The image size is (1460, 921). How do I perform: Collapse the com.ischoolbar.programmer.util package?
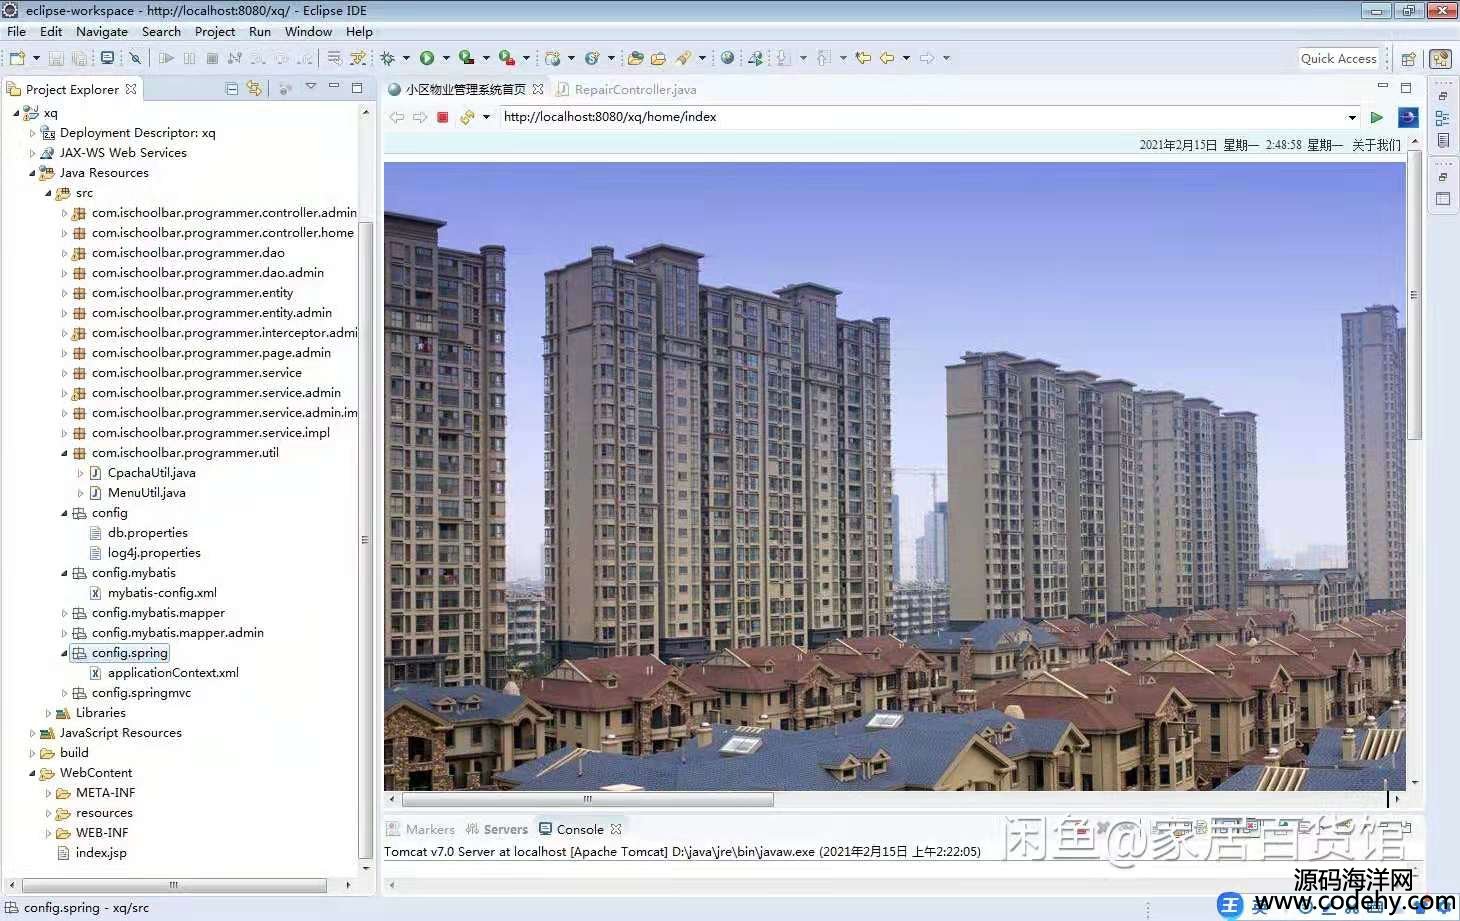tap(64, 453)
